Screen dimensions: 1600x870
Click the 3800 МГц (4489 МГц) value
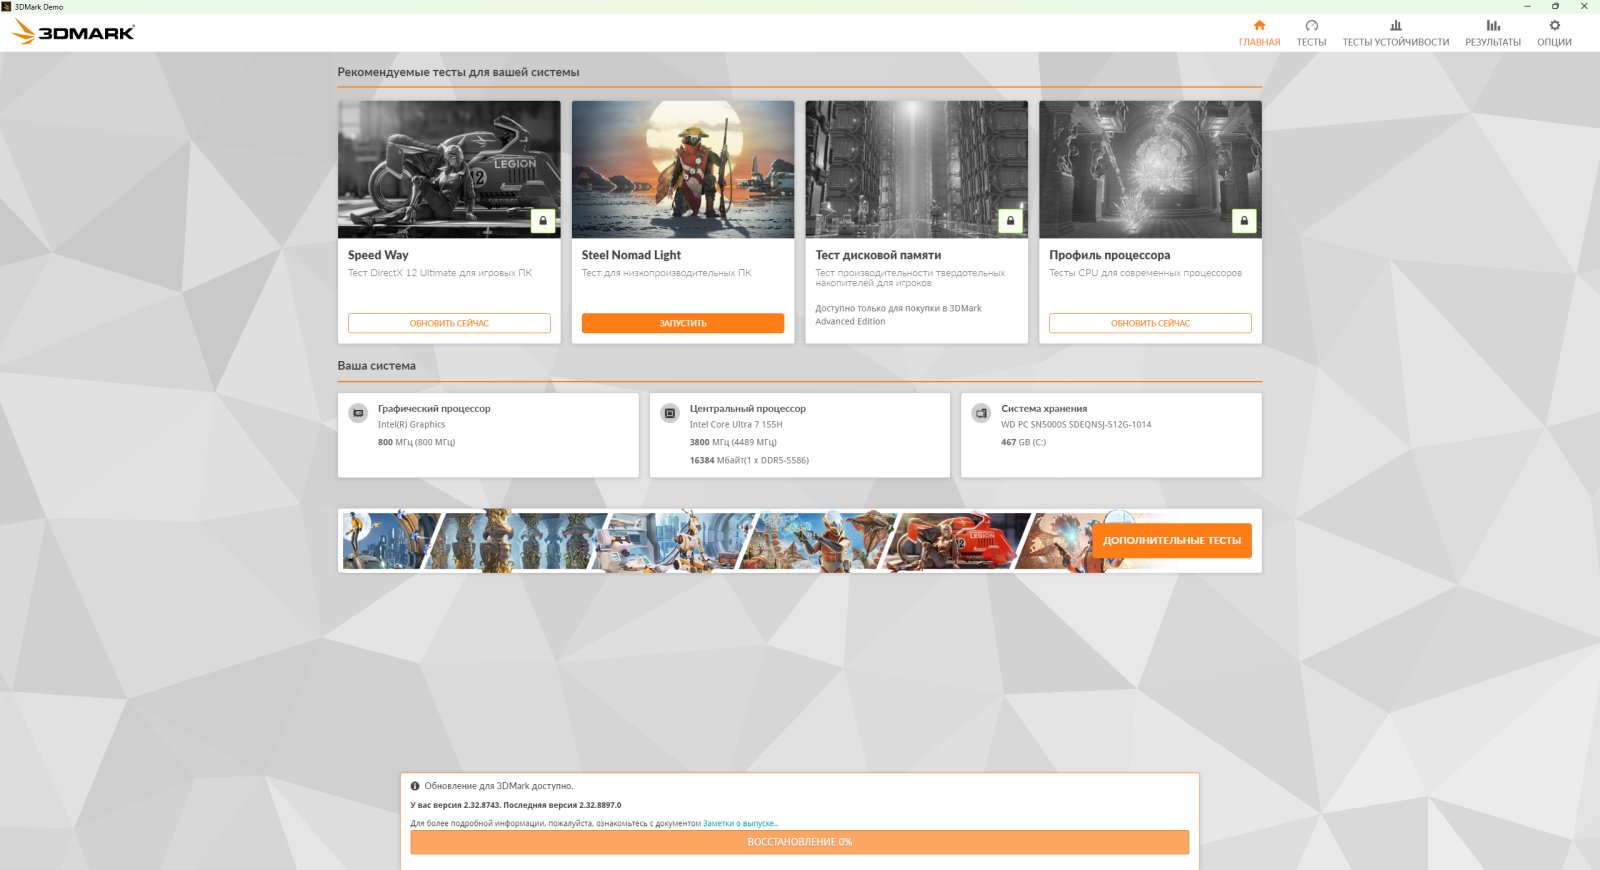coord(733,442)
